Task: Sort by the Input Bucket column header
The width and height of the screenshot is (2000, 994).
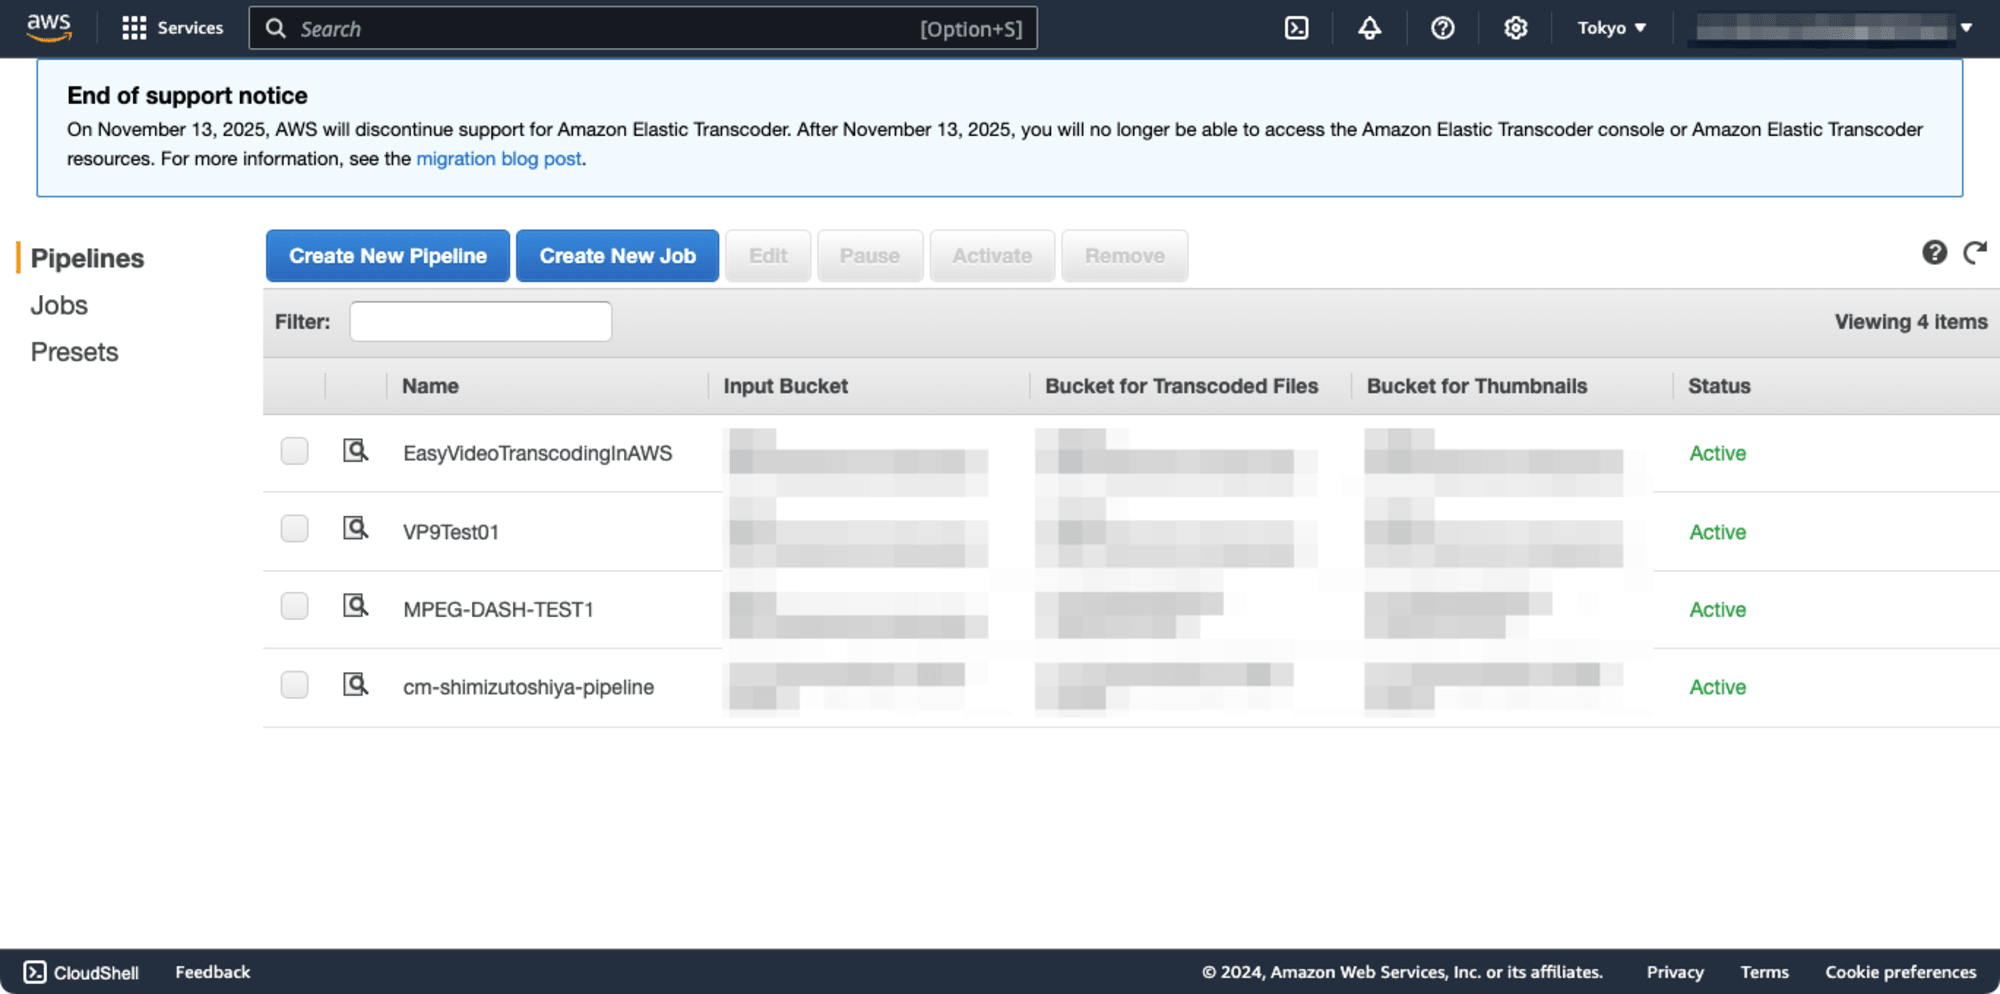Action: tap(785, 386)
